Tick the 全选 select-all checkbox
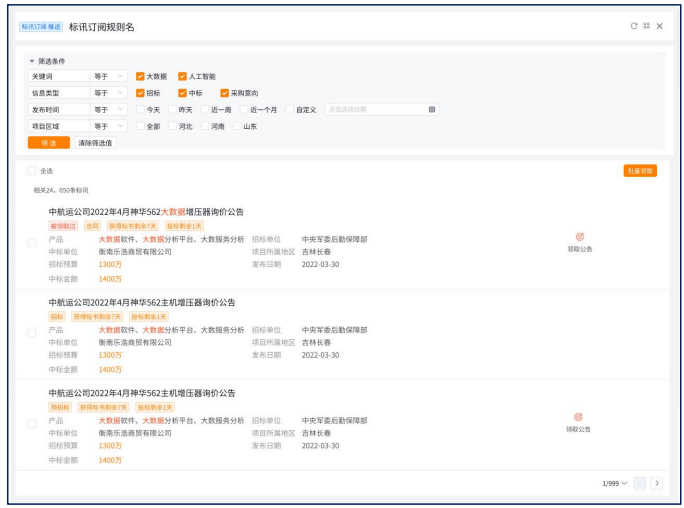This screenshot has height=508, width=684. [32, 171]
